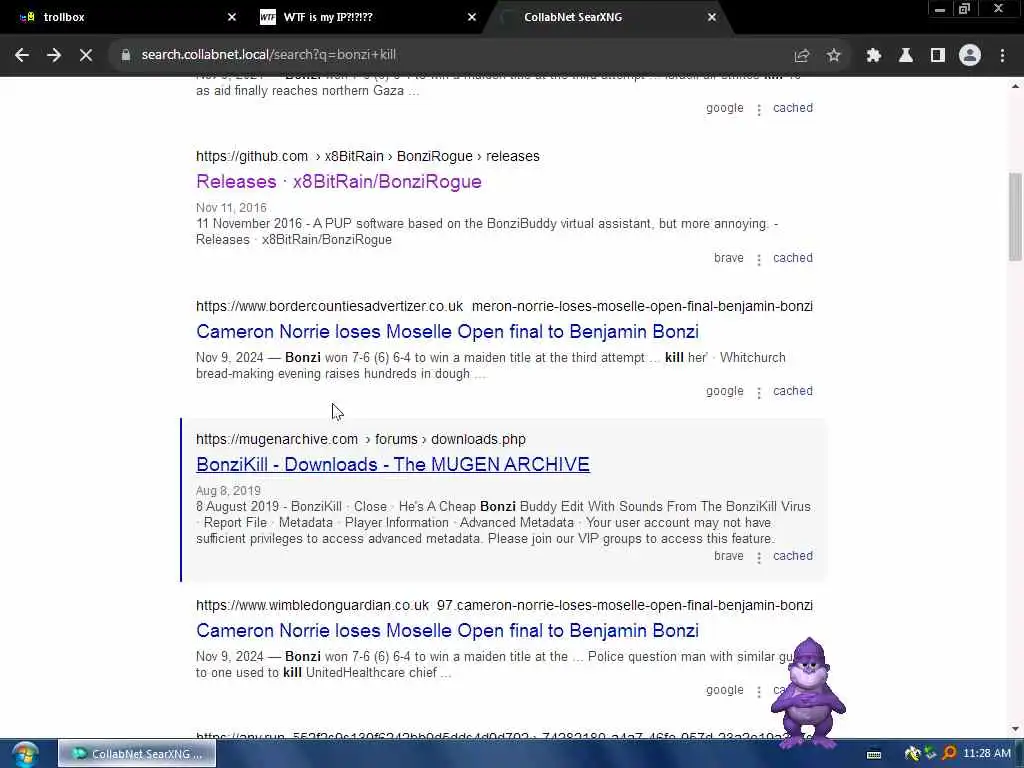Select CollabNet SearXNG taskbar button
Image resolution: width=1024 pixels, height=768 pixels.
click(x=137, y=754)
